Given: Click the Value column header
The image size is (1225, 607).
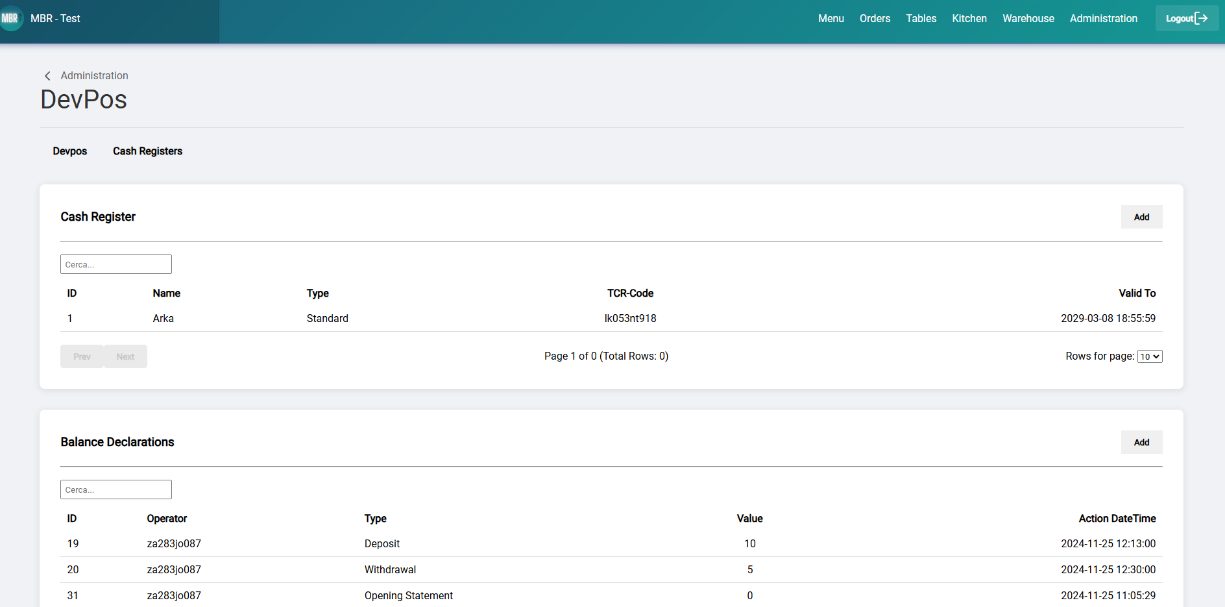Looking at the screenshot, I should point(750,518).
